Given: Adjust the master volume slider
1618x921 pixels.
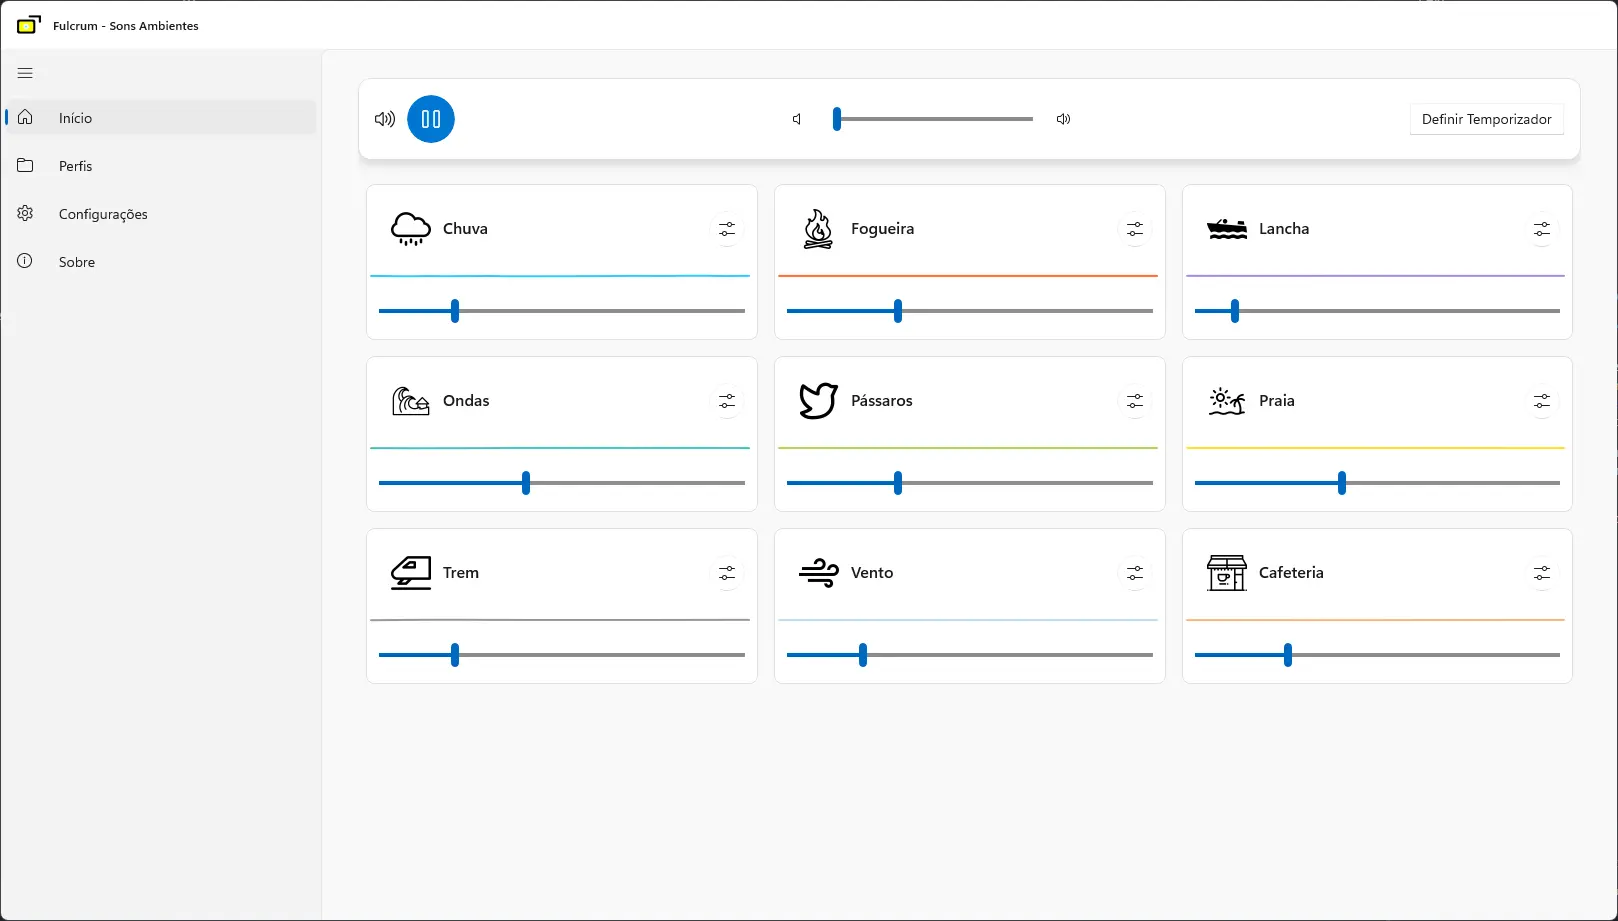Looking at the screenshot, I should [x=836, y=119].
